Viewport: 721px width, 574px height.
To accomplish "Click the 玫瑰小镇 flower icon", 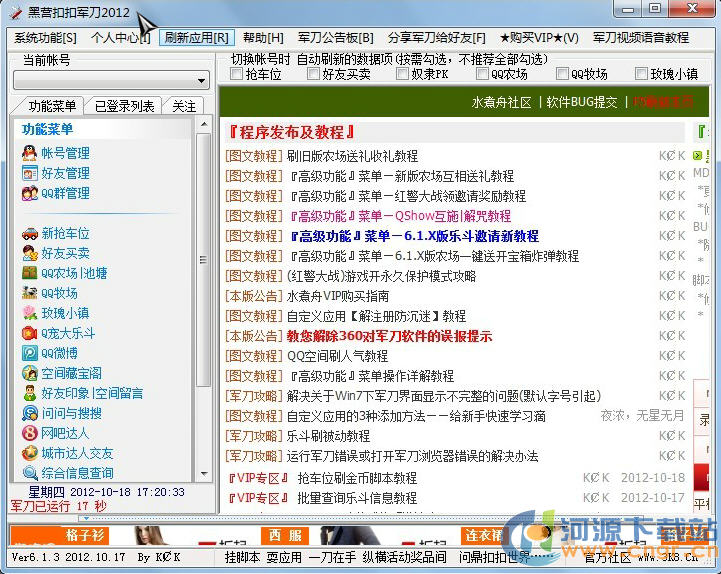I will click(x=30, y=313).
